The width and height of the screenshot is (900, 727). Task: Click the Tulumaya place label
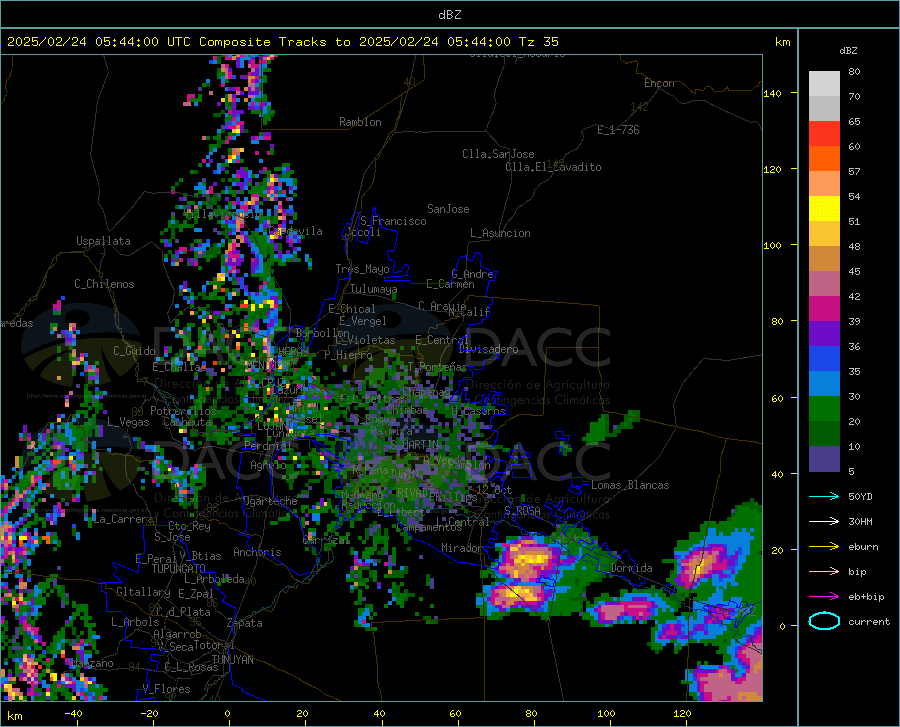(x=374, y=289)
